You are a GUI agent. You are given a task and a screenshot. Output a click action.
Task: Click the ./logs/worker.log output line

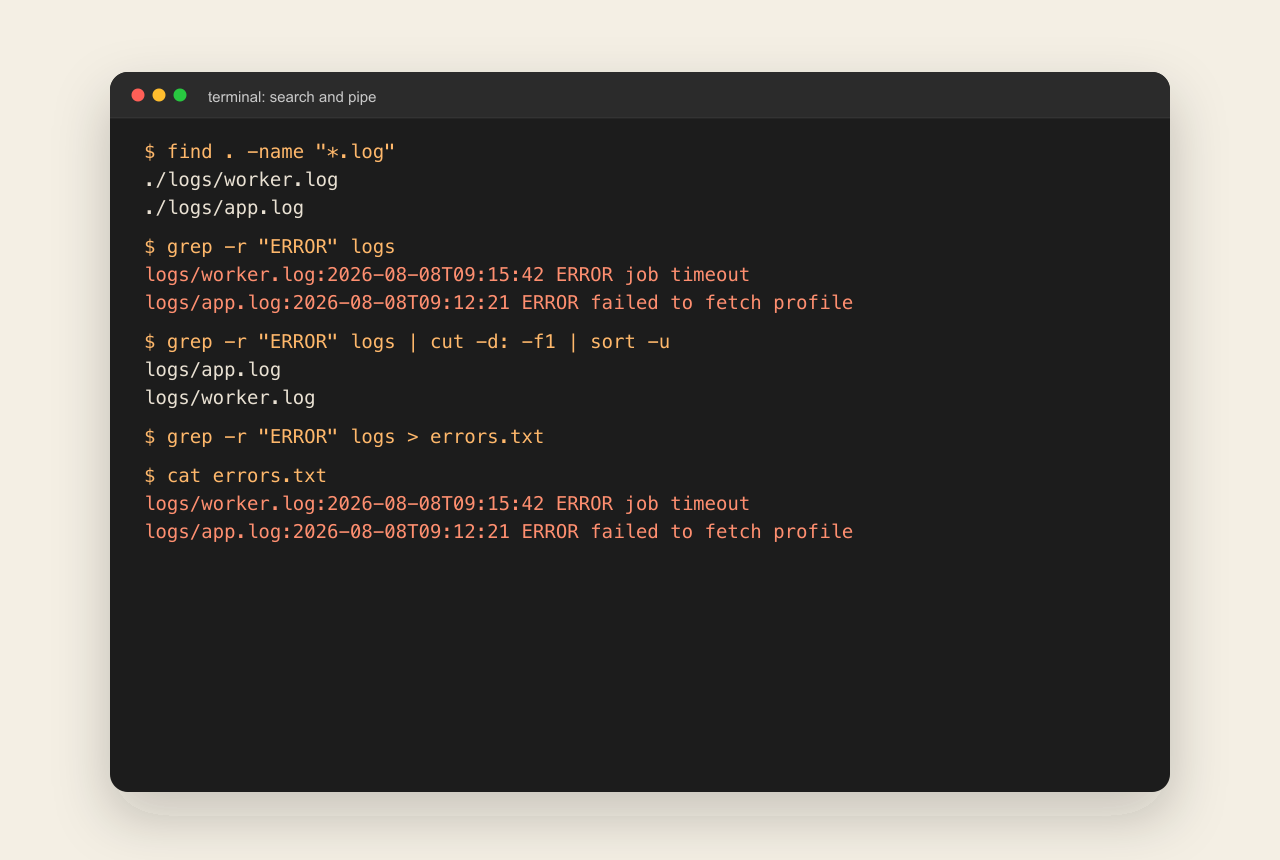242,180
